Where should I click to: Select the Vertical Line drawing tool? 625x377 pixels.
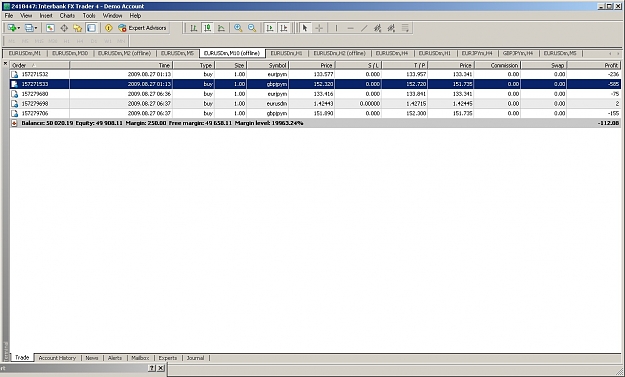pos(336,28)
